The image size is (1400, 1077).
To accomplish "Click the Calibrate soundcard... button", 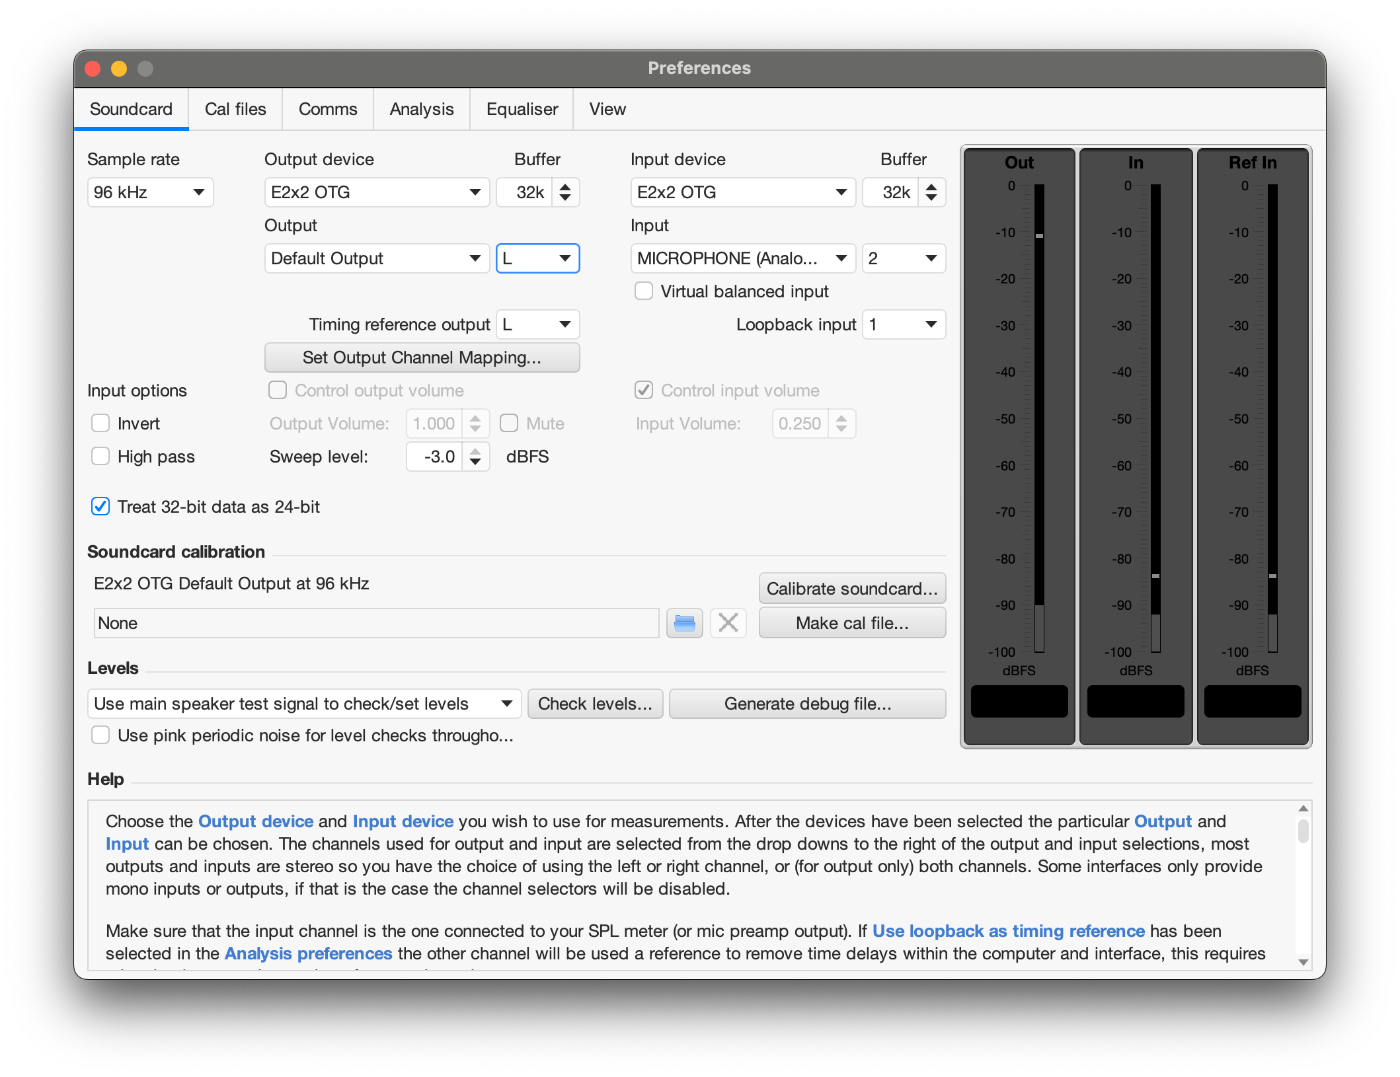I will [852, 589].
